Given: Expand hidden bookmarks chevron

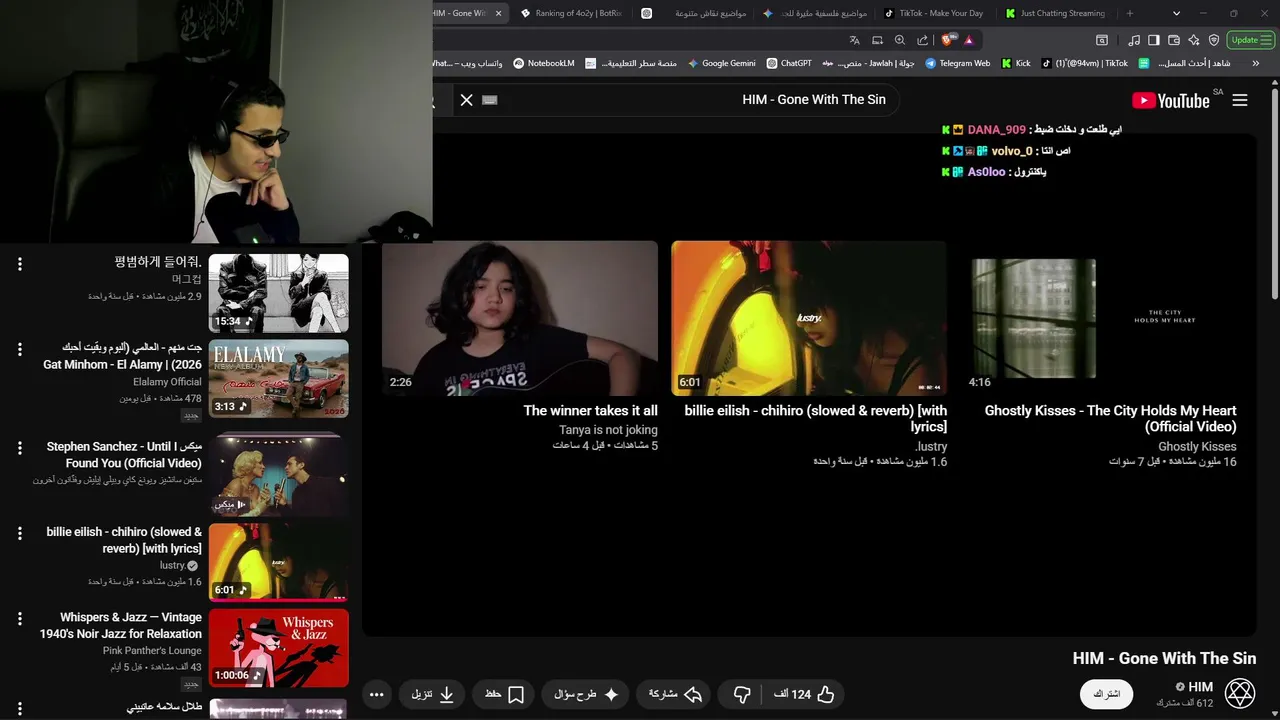Looking at the screenshot, I should pyautogui.click(x=1258, y=63).
